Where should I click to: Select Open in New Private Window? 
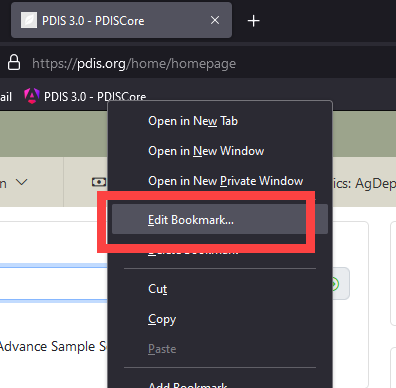tap(226, 181)
